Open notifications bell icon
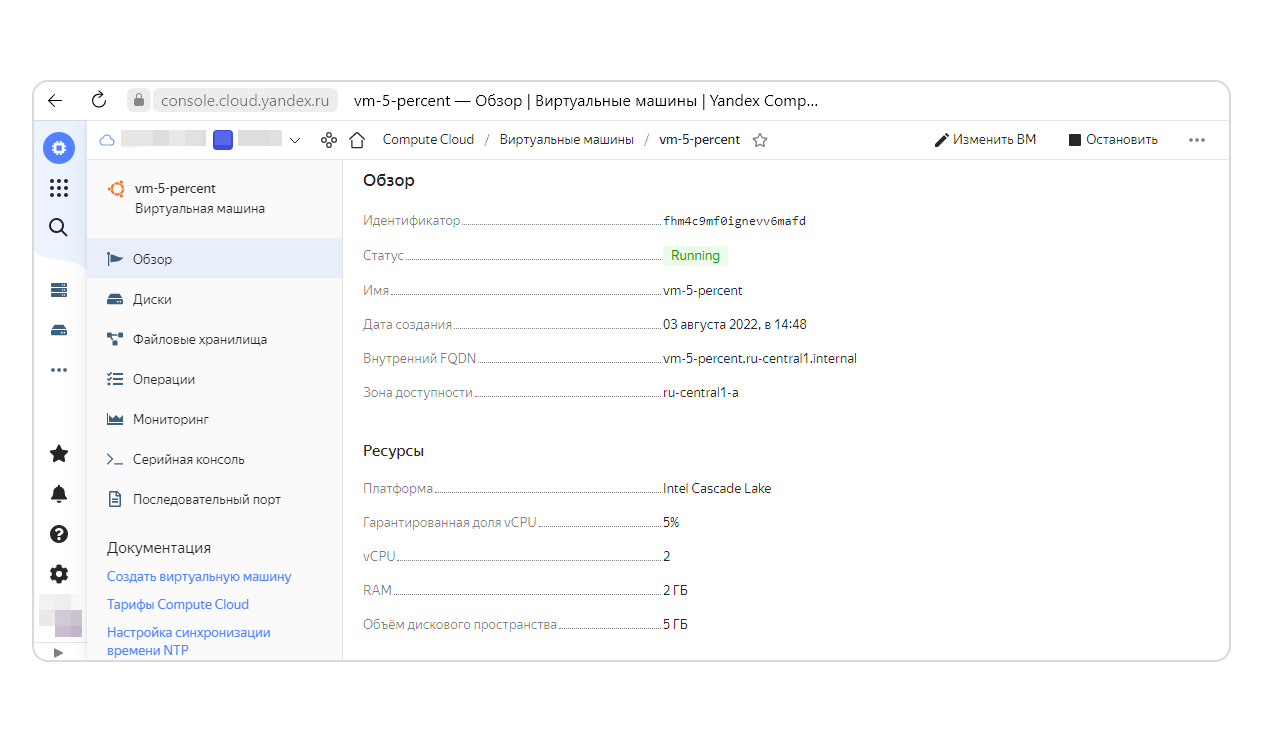Screen dimensions: 1263x742 coord(59,494)
